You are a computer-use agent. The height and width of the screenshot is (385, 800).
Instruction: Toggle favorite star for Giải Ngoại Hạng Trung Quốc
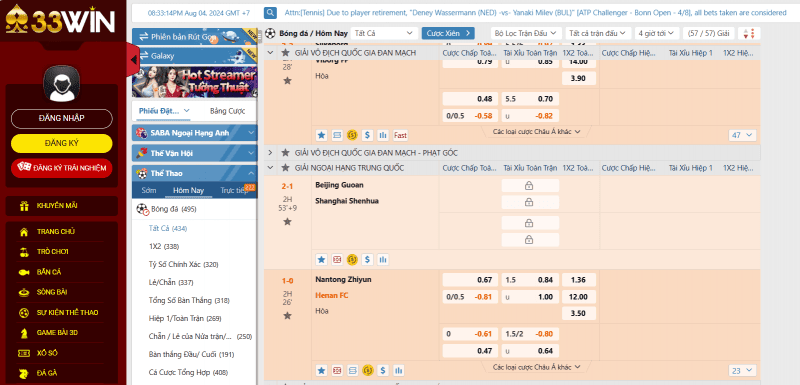click(x=286, y=168)
